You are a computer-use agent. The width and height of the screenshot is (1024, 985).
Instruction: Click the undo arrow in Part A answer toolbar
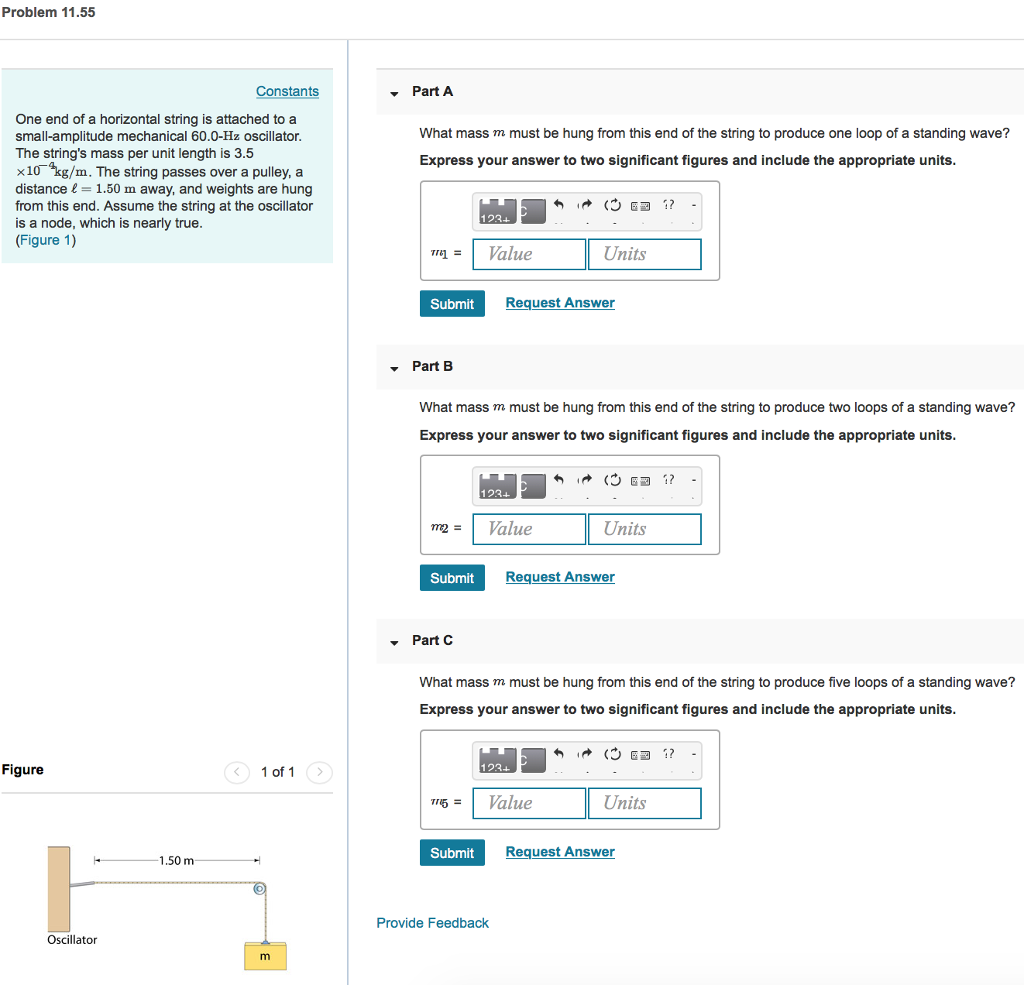click(x=558, y=205)
